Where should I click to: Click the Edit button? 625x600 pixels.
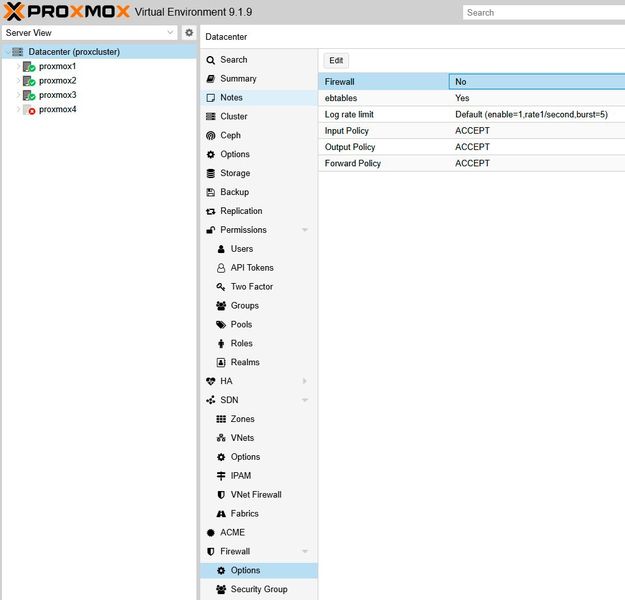[x=336, y=61]
